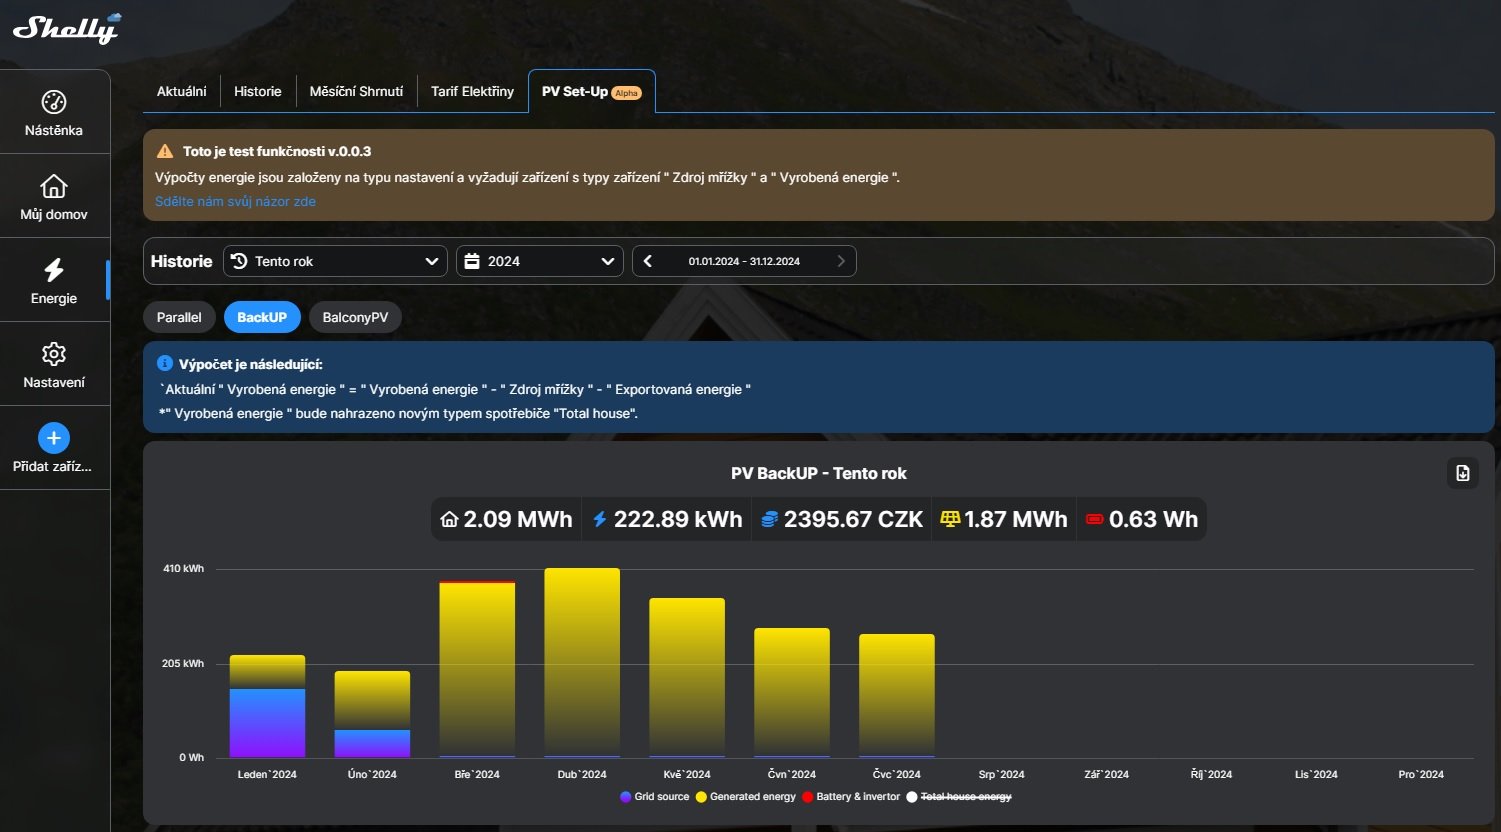Viewport: 1501px width, 832px height.
Task: Open the Tento rok period dropdown
Action: tap(335, 261)
